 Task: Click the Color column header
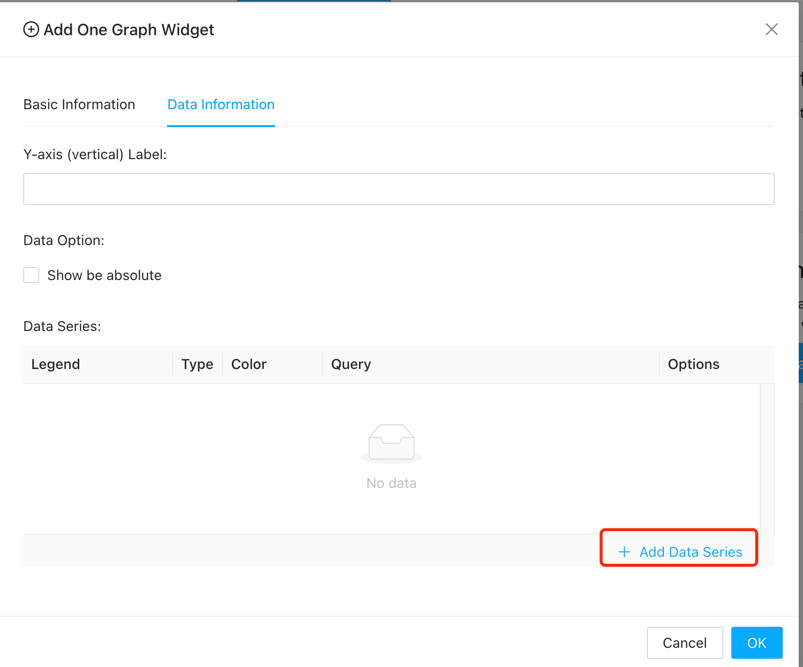(249, 364)
